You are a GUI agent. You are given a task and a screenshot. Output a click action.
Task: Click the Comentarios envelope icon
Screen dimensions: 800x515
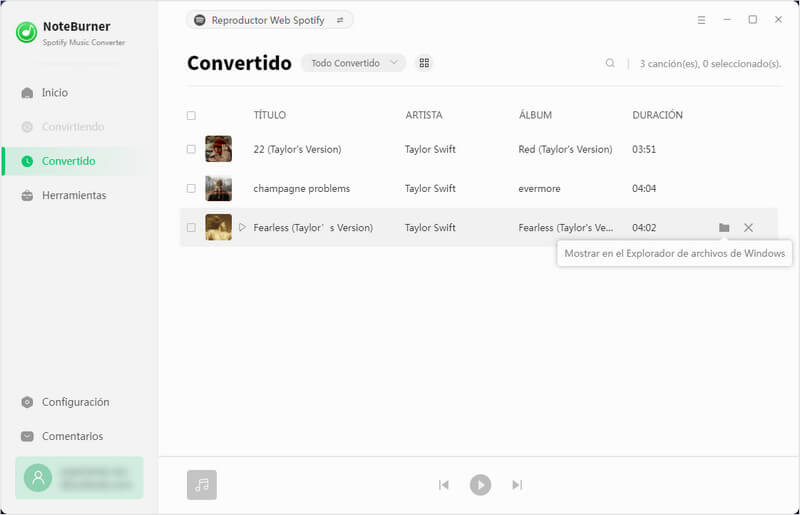tap(28, 436)
